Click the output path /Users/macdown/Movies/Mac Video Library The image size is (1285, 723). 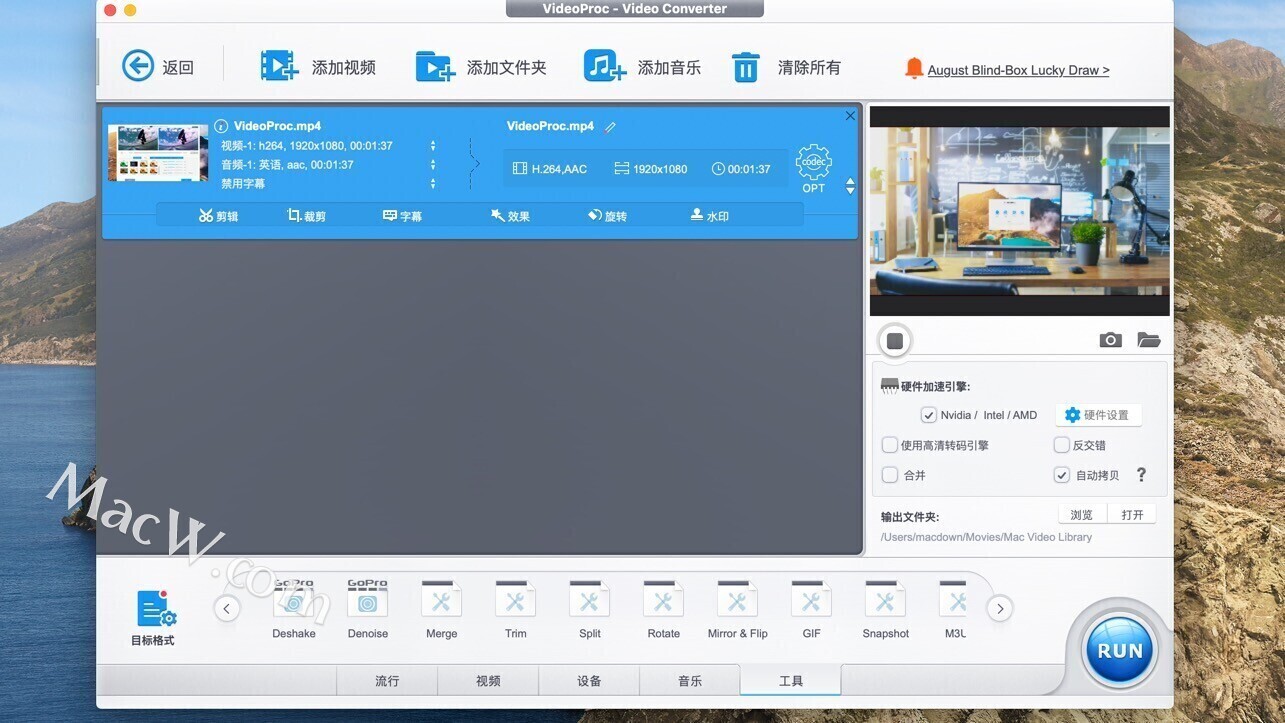[986, 537]
